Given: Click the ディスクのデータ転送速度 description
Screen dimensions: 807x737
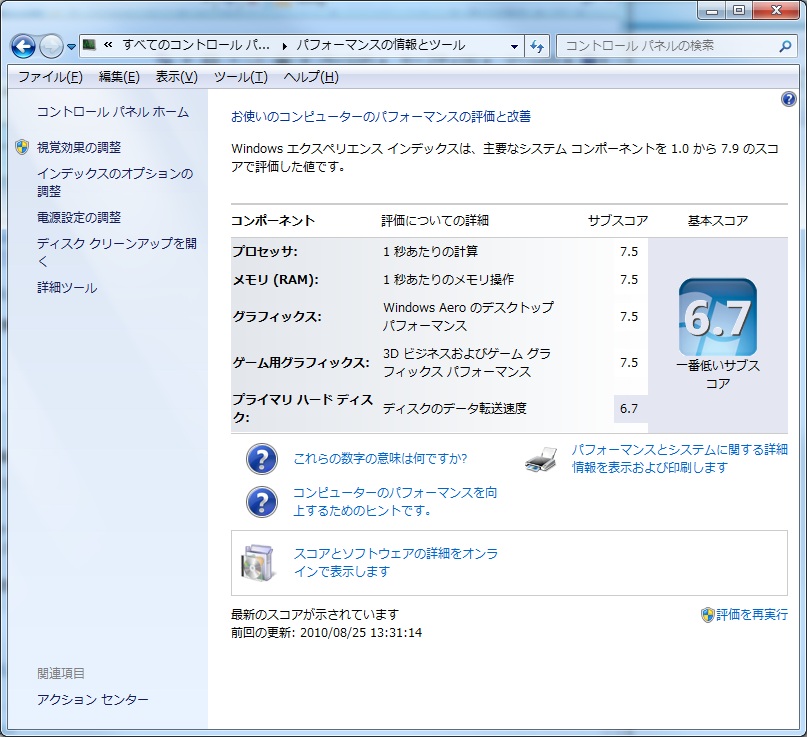Looking at the screenshot, I should pyautogui.click(x=454, y=409).
